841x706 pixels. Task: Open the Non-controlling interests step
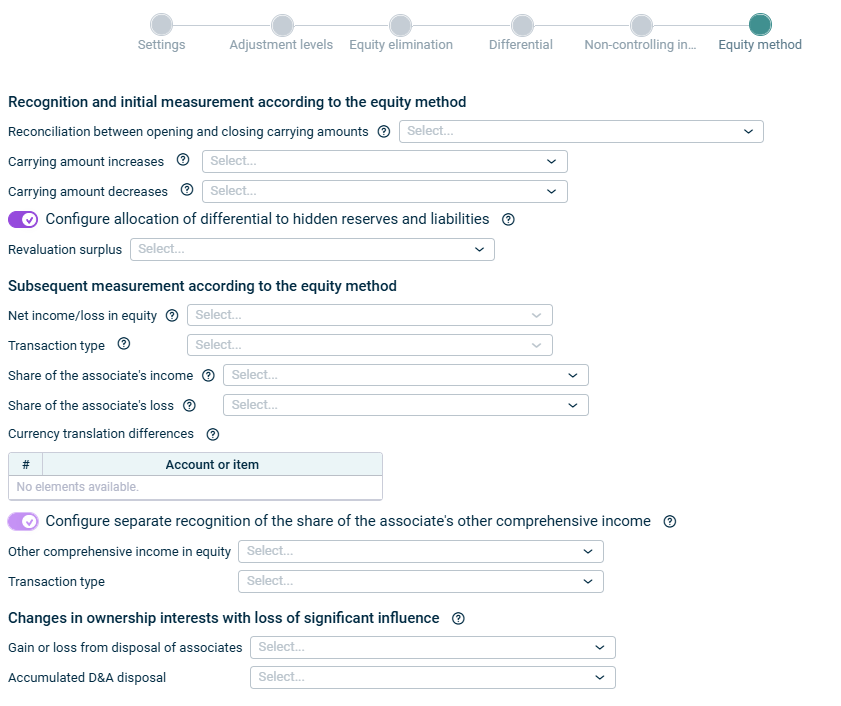[x=641, y=26]
